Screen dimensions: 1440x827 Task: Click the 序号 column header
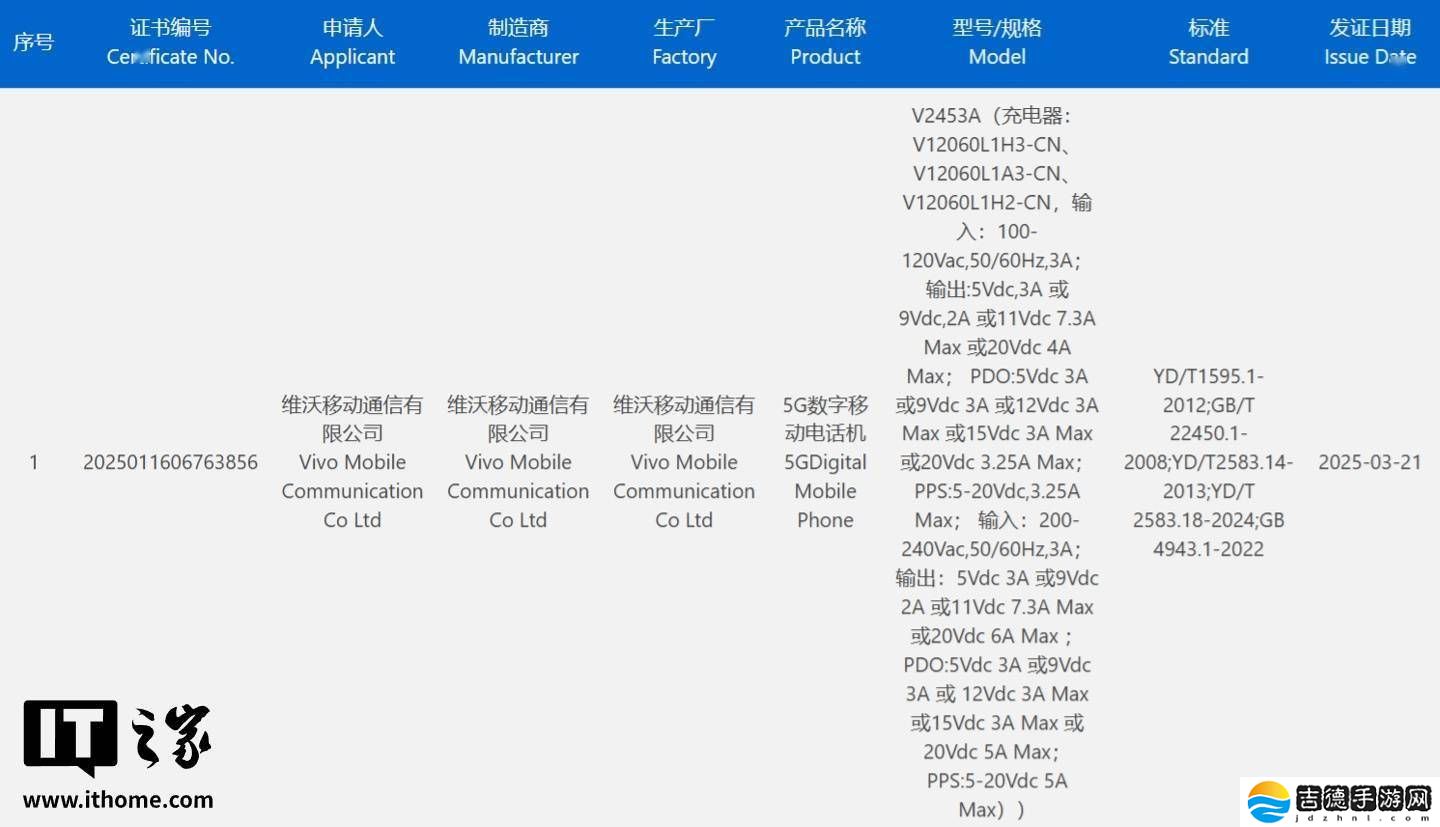point(33,42)
